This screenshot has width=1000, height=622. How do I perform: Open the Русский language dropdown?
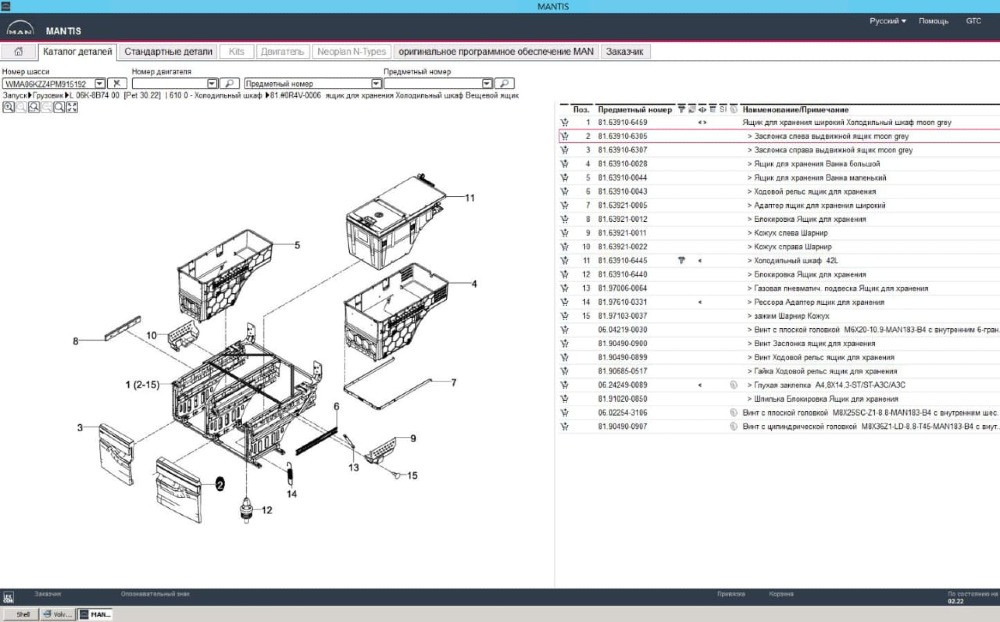coord(887,21)
